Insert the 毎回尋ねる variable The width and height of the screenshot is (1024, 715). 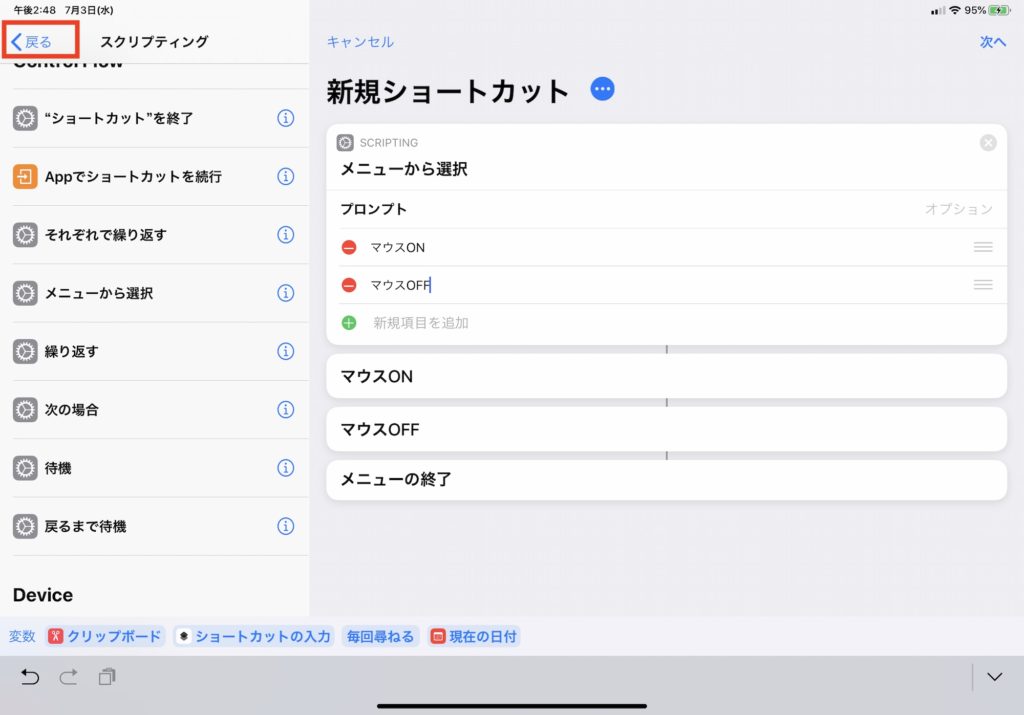point(380,636)
